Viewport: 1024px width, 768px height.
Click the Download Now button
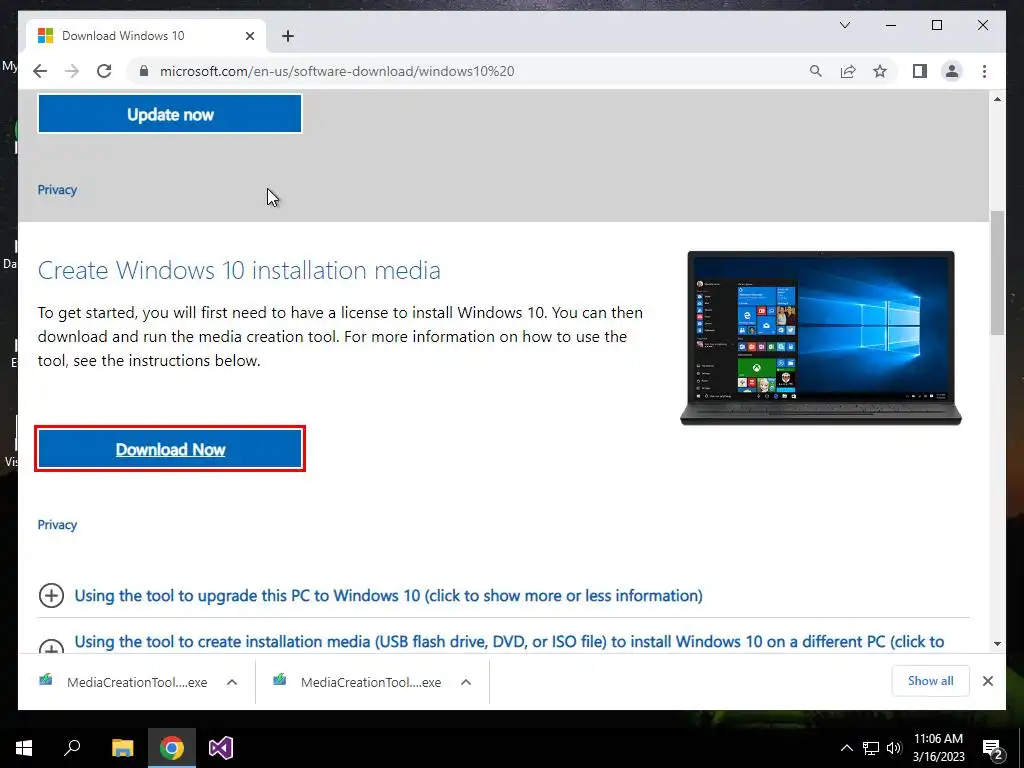[x=170, y=449]
